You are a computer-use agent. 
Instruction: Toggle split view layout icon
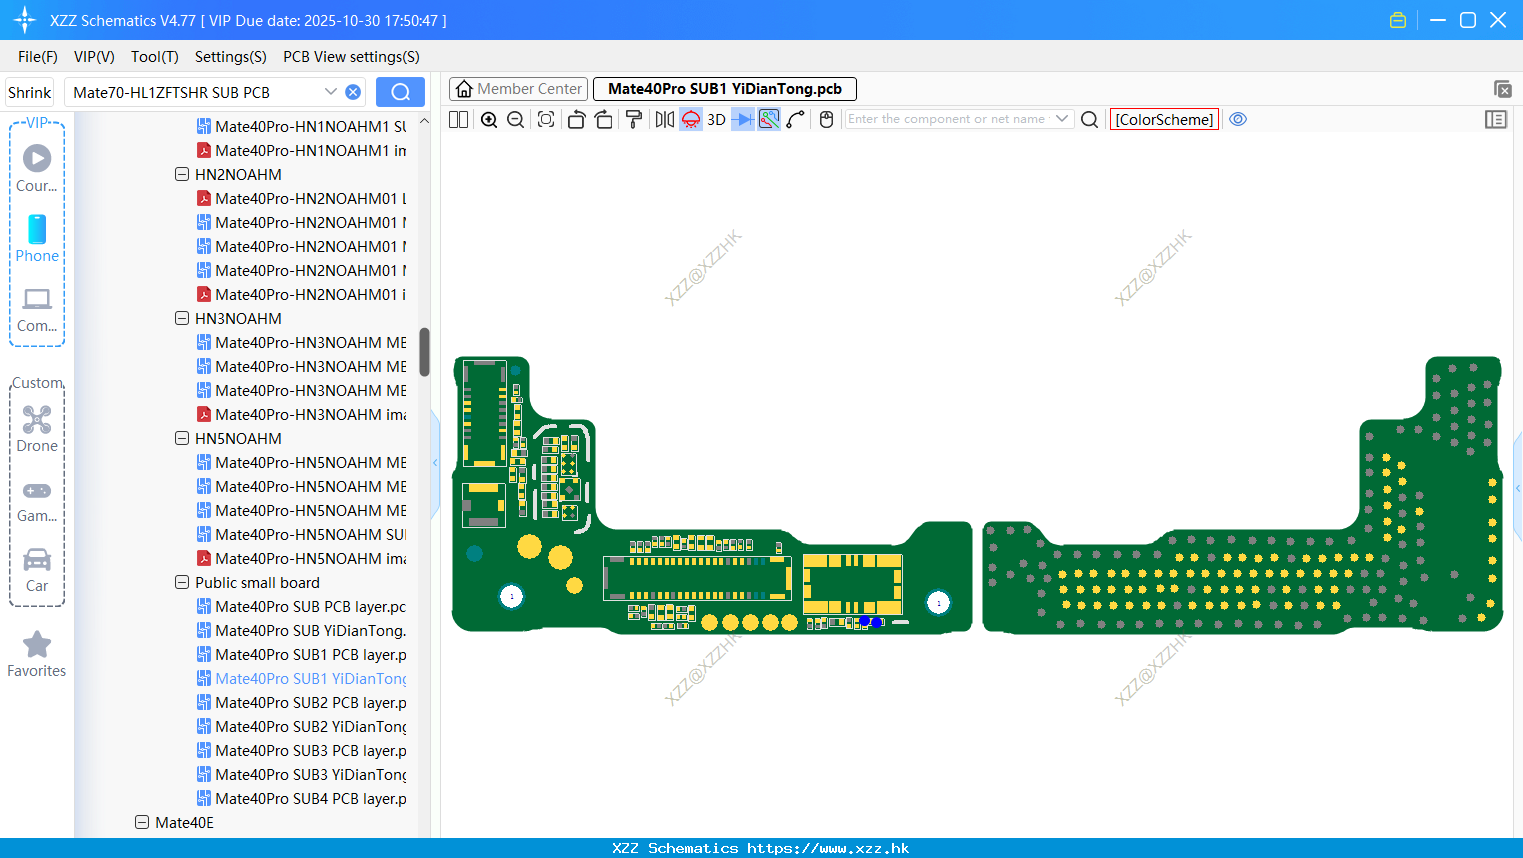(459, 119)
